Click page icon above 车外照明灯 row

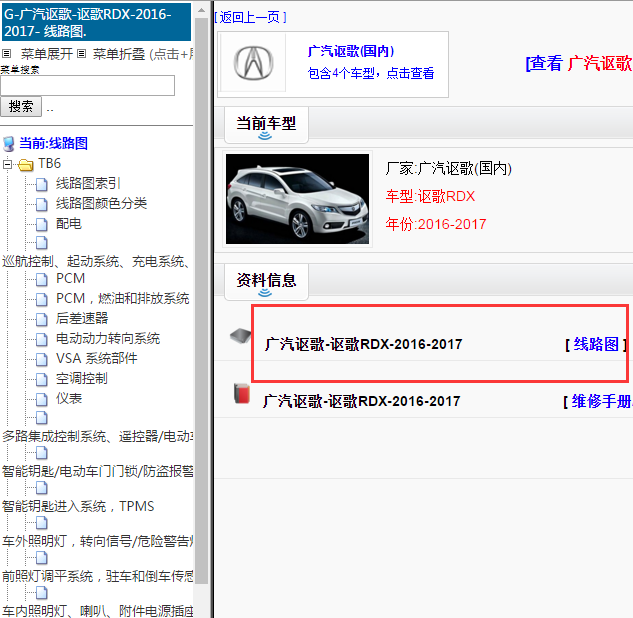pos(42,523)
